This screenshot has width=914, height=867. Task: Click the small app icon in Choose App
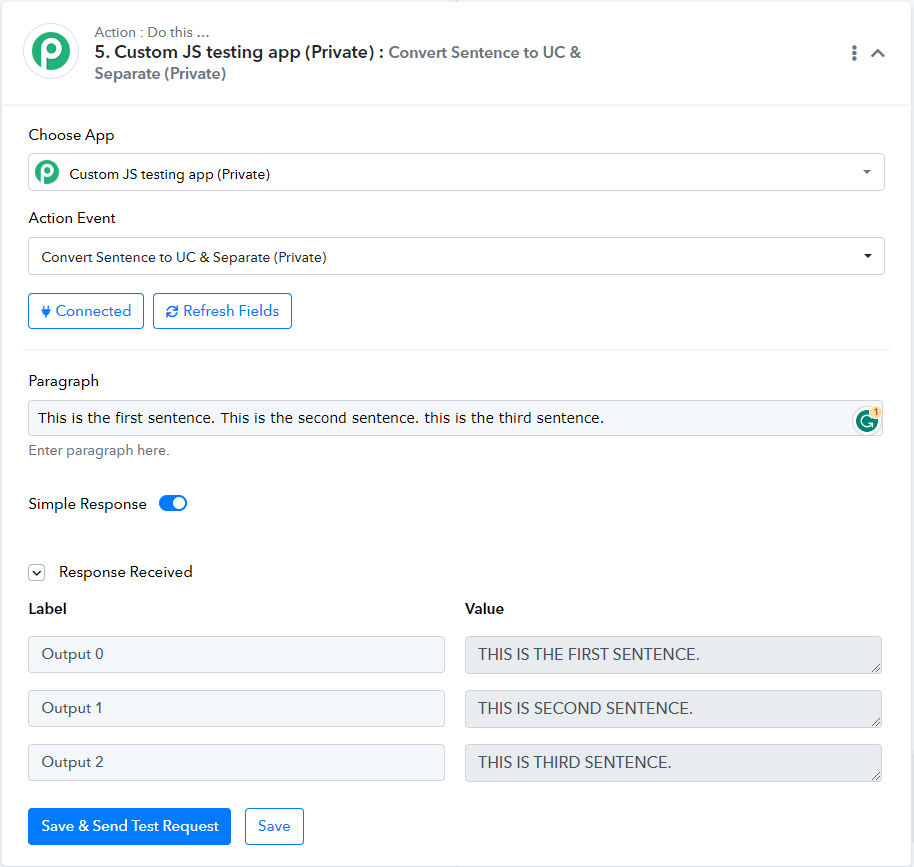point(47,173)
